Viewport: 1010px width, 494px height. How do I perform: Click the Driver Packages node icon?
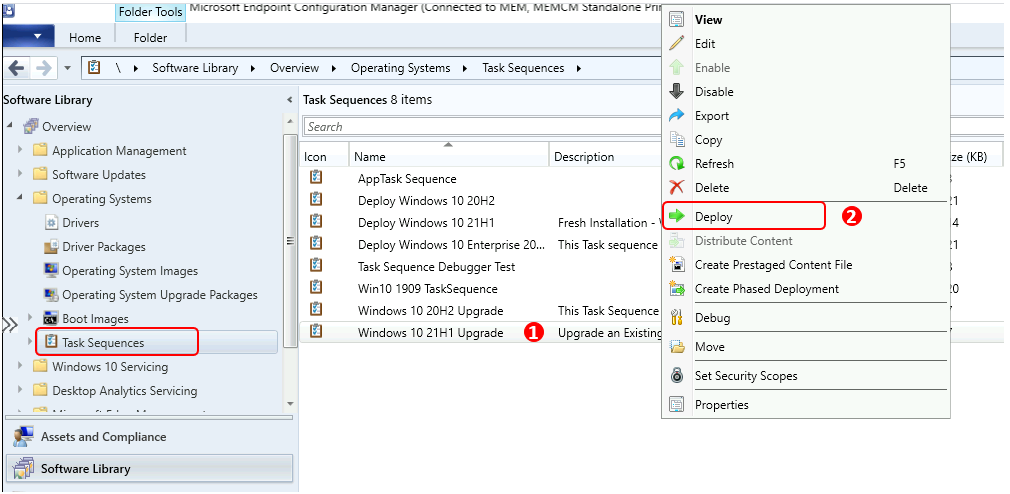(51, 247)
